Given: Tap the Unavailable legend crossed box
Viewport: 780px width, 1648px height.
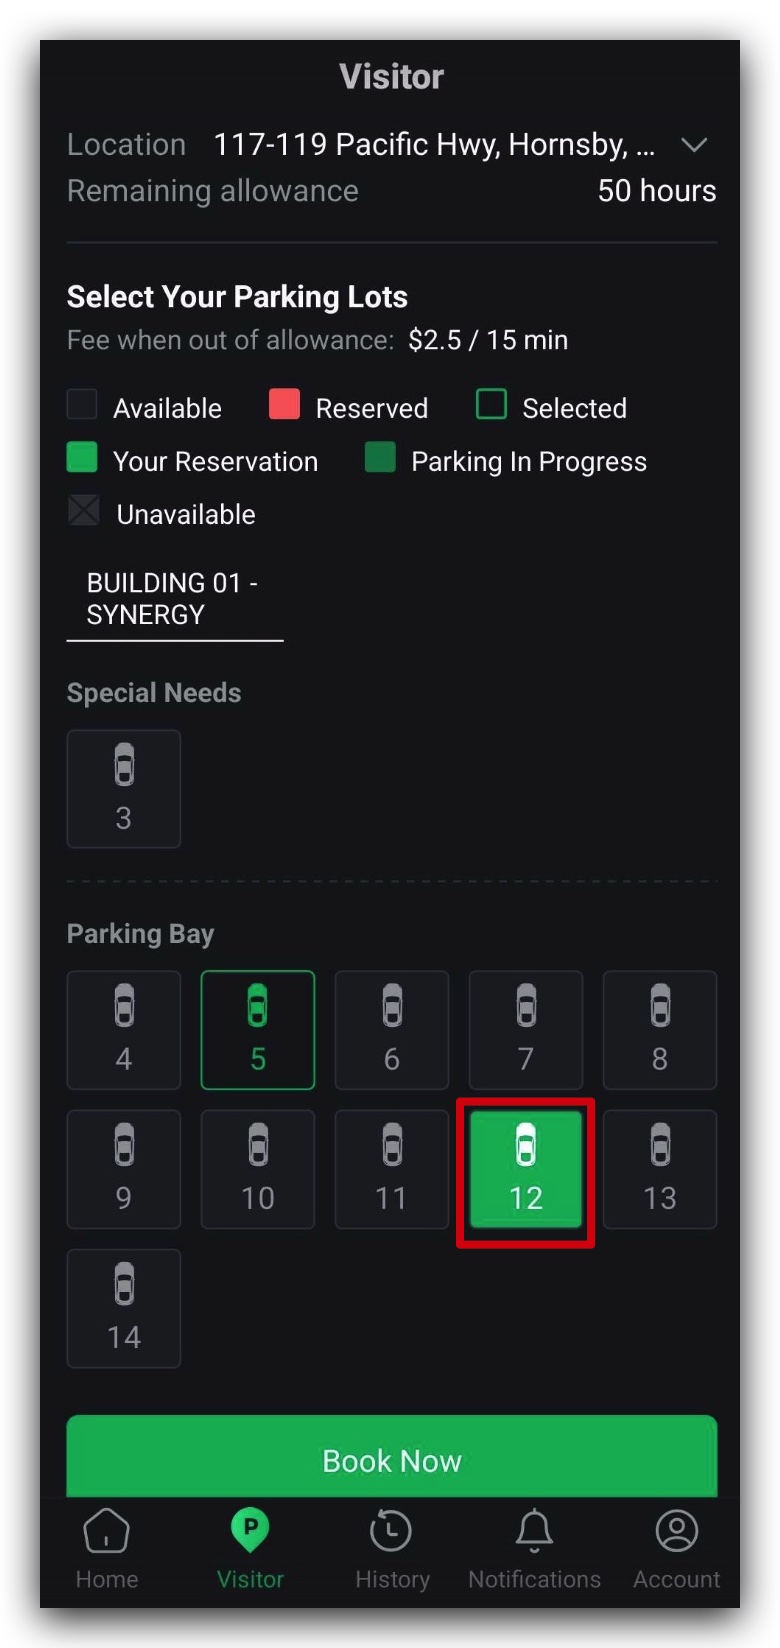Looking at the screenshot, I should pyautogui.click(x=84, y=511).
